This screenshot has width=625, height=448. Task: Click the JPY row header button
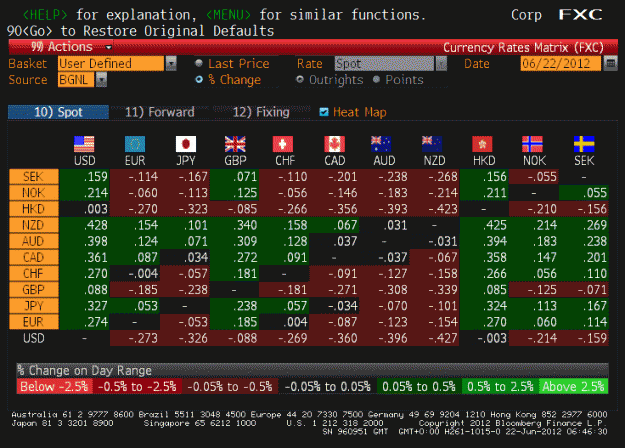pos(34,306)
